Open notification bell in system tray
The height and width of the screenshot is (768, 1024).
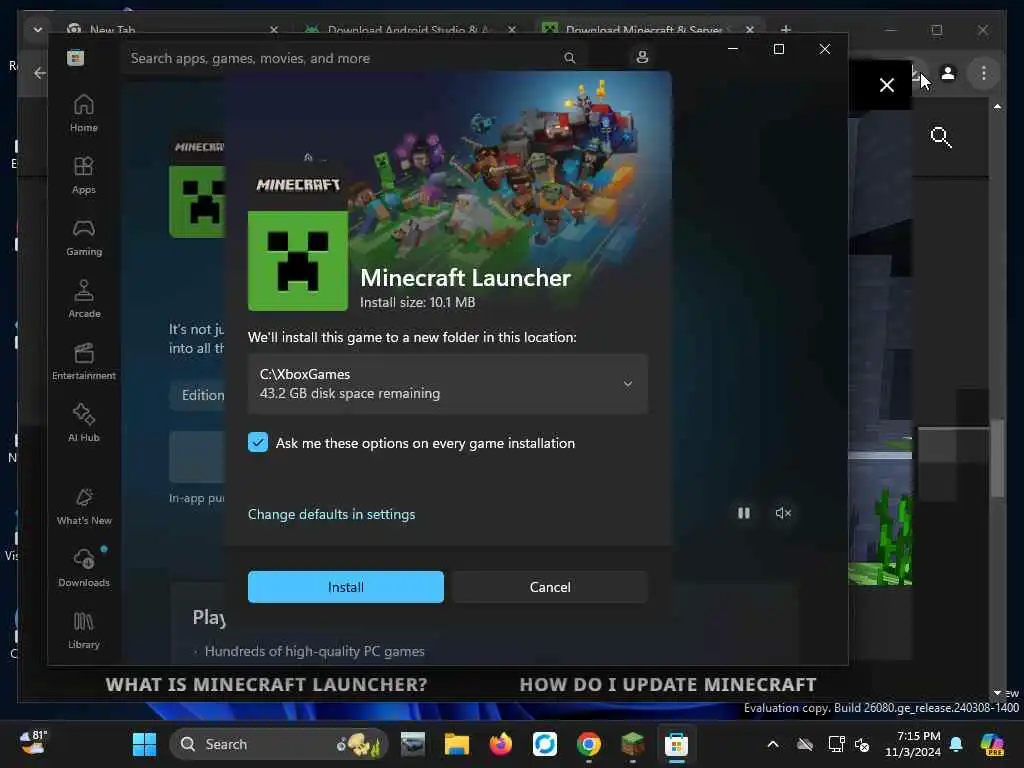(x=957, y=744)
